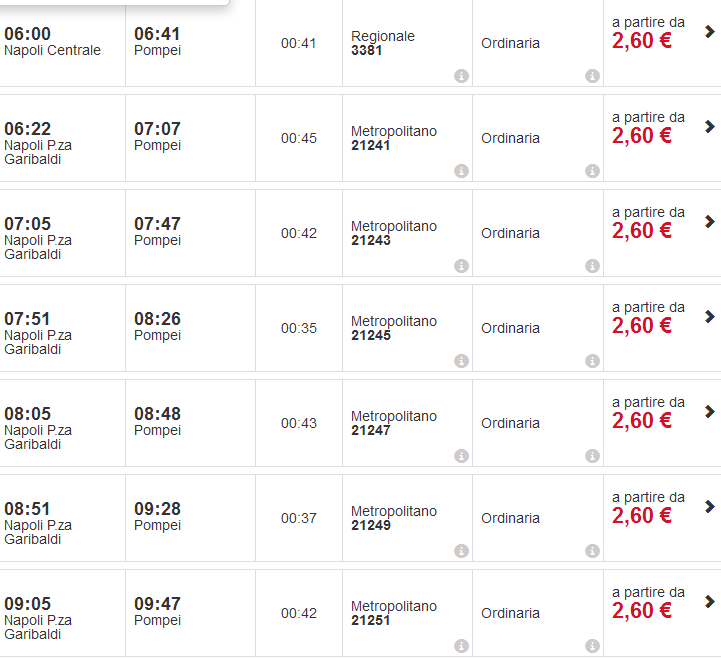Select the 2,60 € price for 06:22 train
Image resolution: width=721 pixels, height=658 pixels.
(642, 136)
